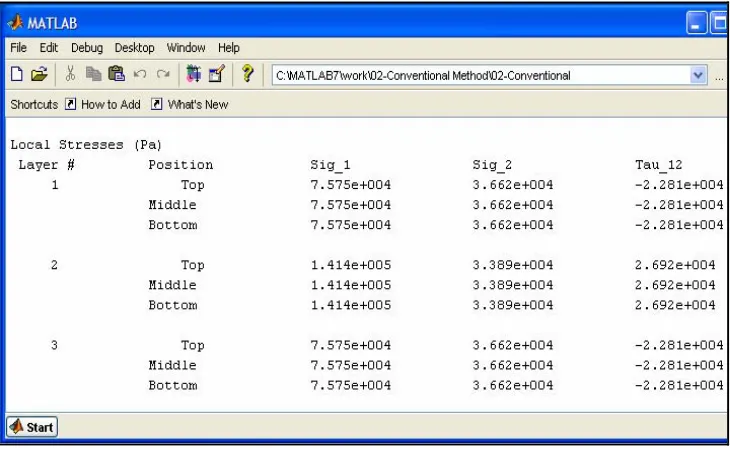Click layer 1 Top Sig_1 value 7.575e+004
Screen dimensions: 730x450
pyautogui.click(x=351, y=185)
